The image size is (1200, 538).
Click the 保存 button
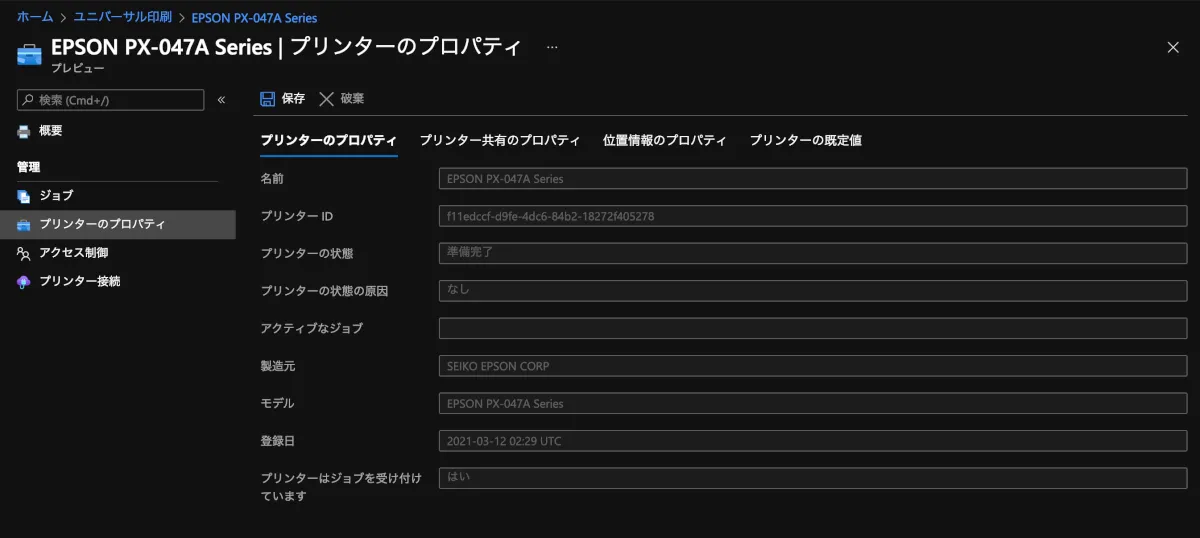pyautogui.click(x=282, y=99)
